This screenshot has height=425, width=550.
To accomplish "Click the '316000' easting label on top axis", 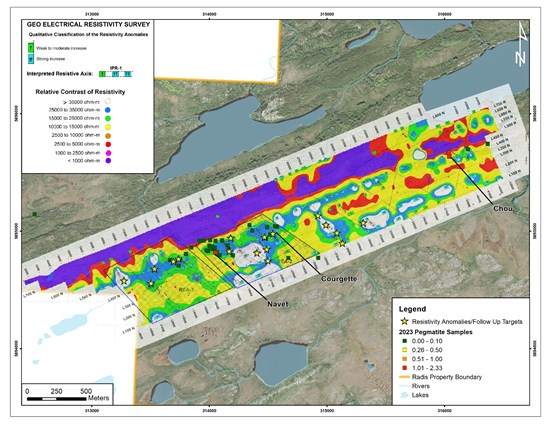I will pos(444,14).
